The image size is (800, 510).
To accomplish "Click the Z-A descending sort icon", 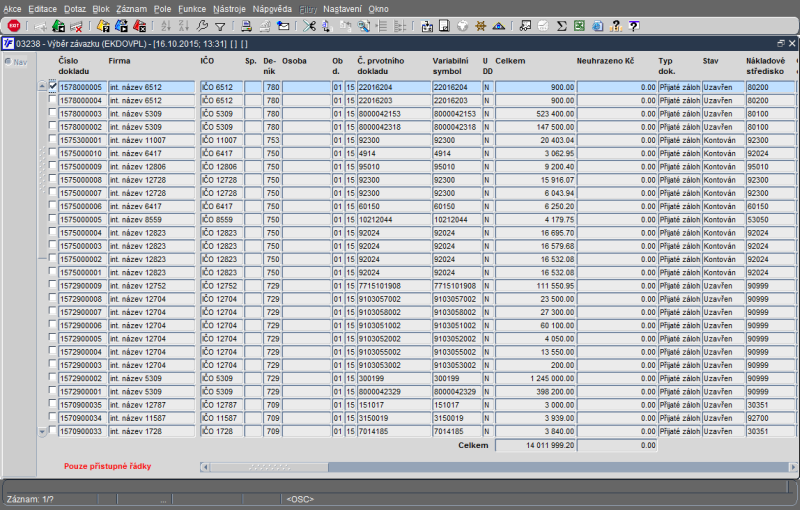I will pyautogui.click(x=184, y=26).
